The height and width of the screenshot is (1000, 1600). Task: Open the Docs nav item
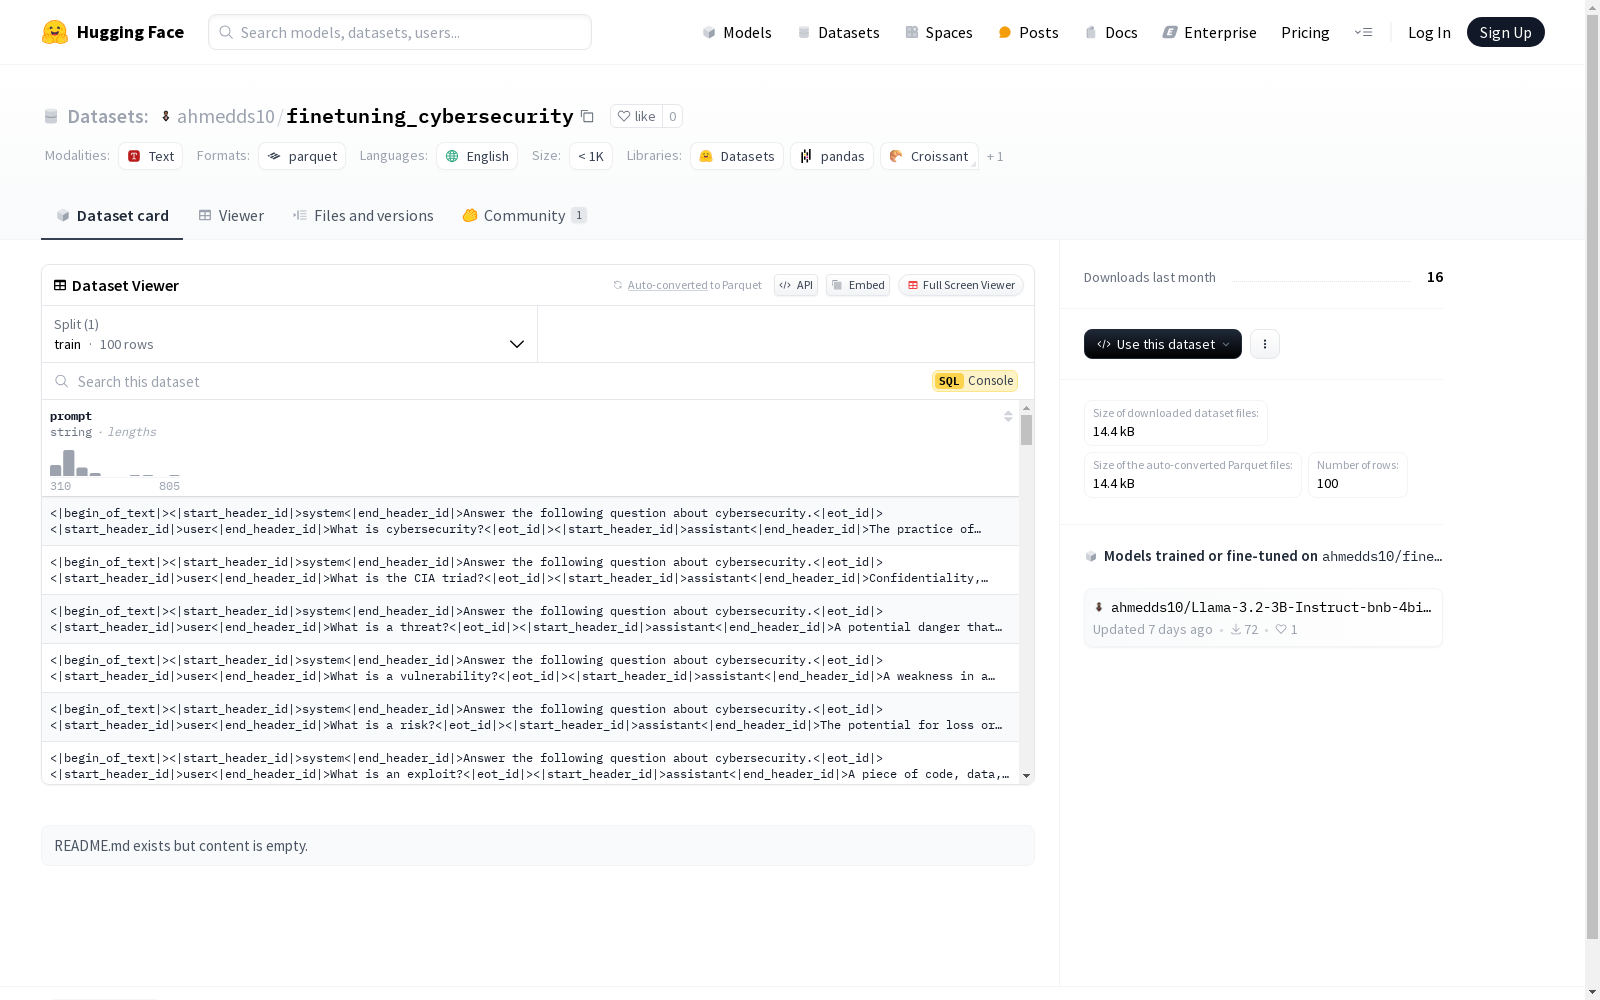click(x=1111, y=32)
